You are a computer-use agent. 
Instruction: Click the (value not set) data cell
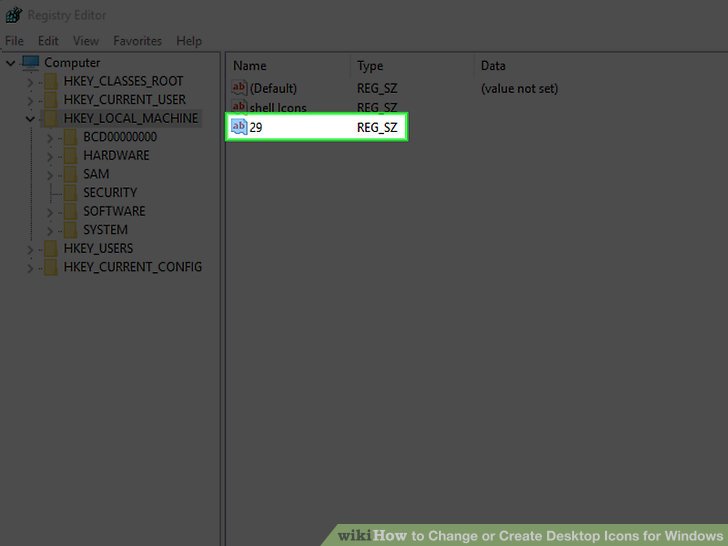[x=519, y=88]
